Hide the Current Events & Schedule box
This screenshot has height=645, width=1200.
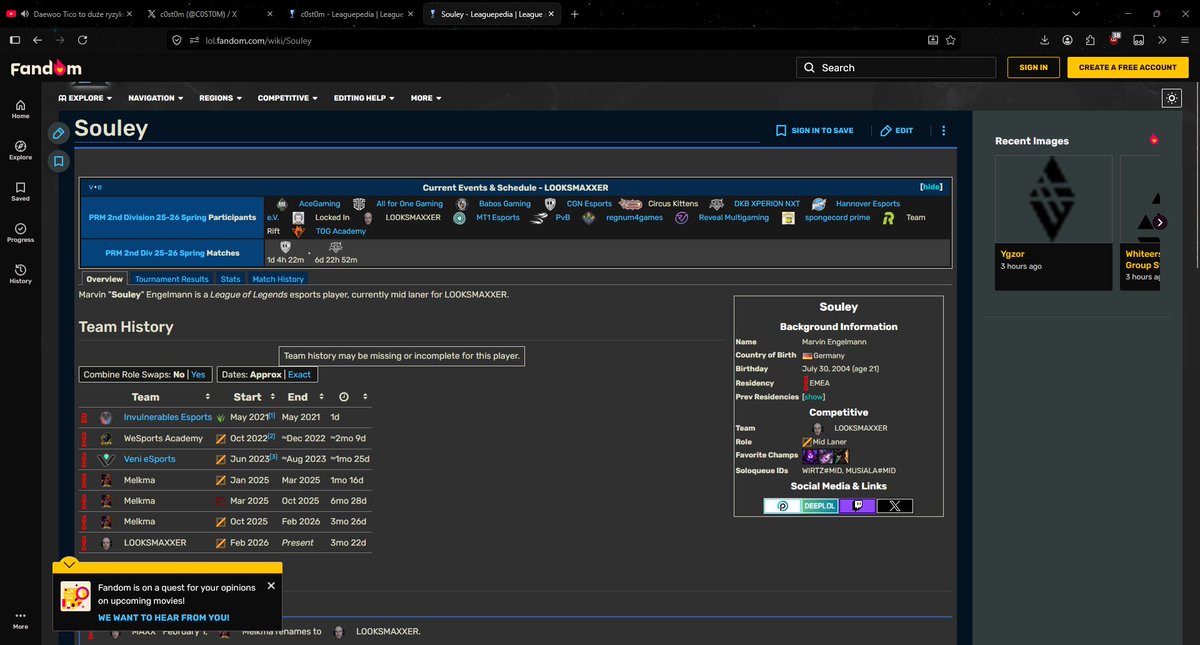[931, 187]
